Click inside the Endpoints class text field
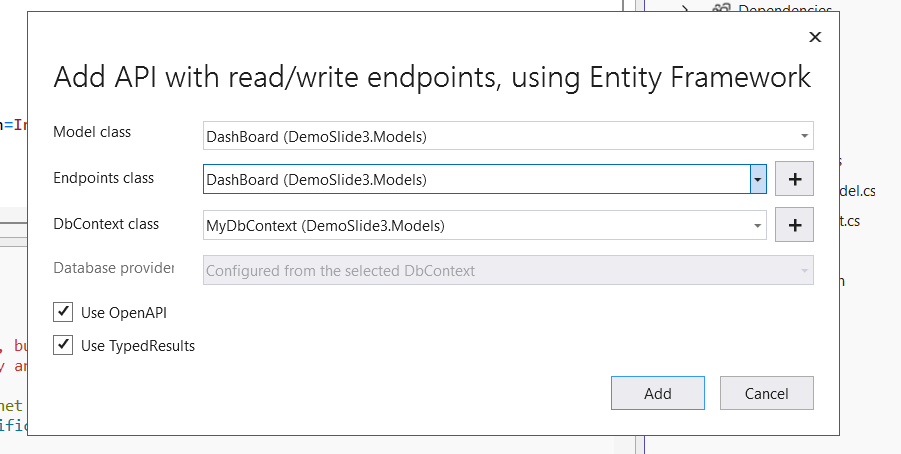 tap(475, 180)
